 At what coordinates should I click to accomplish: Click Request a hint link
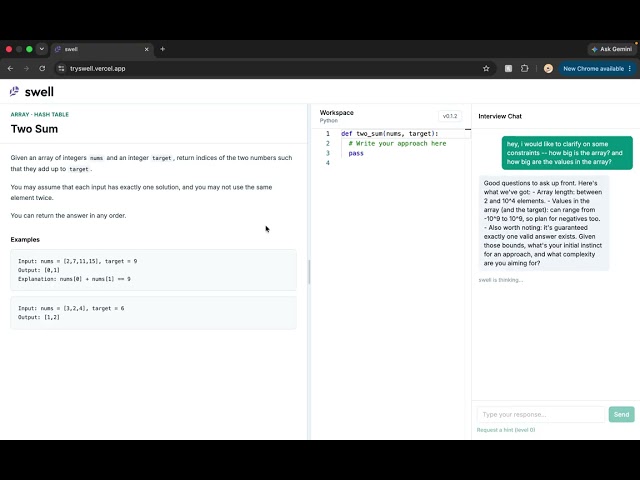506,430
